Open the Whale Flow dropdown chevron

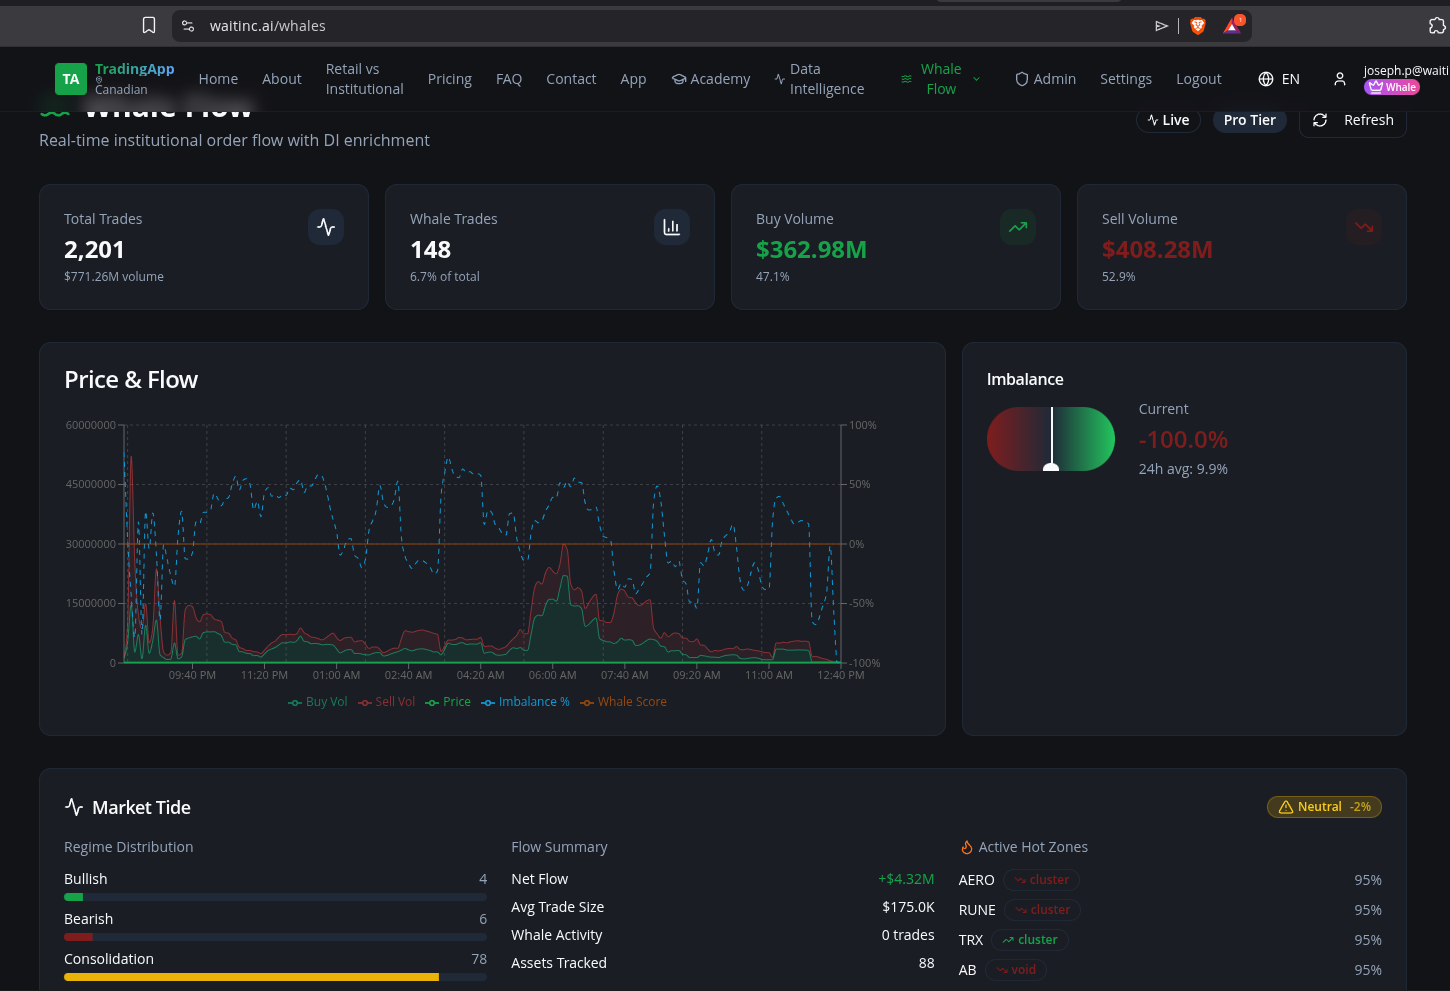[975, 79]
